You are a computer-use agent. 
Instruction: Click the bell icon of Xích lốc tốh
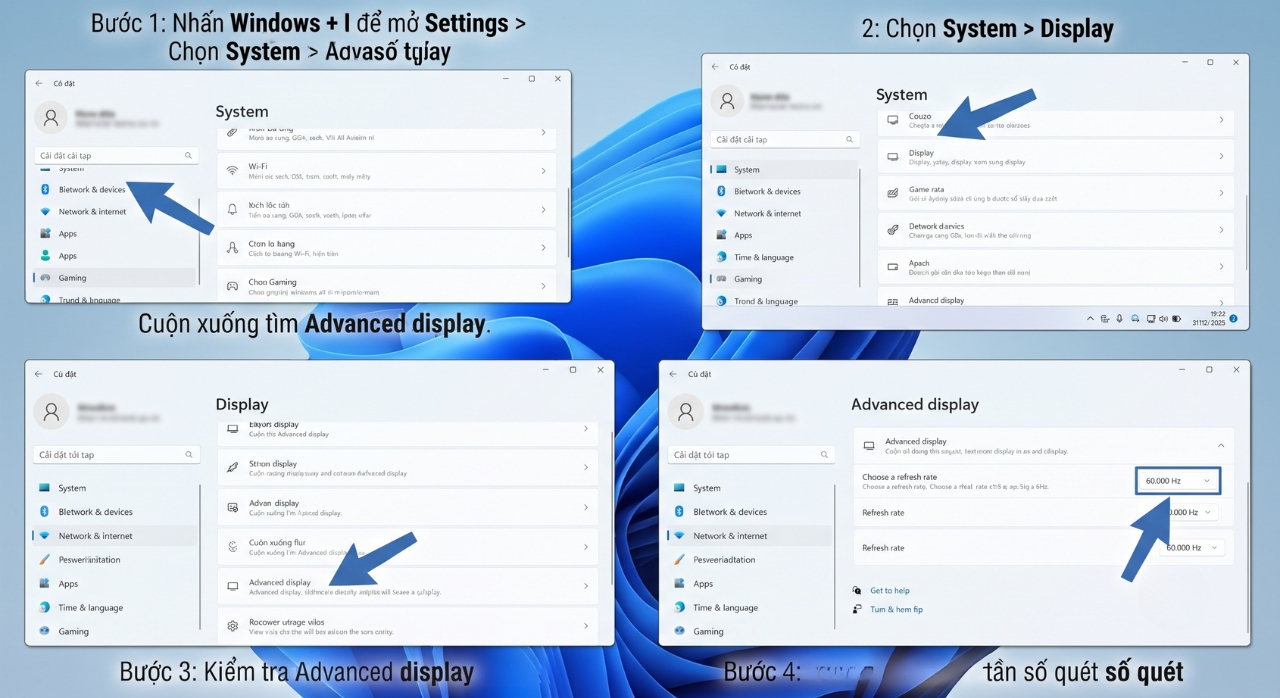(232, 209)
